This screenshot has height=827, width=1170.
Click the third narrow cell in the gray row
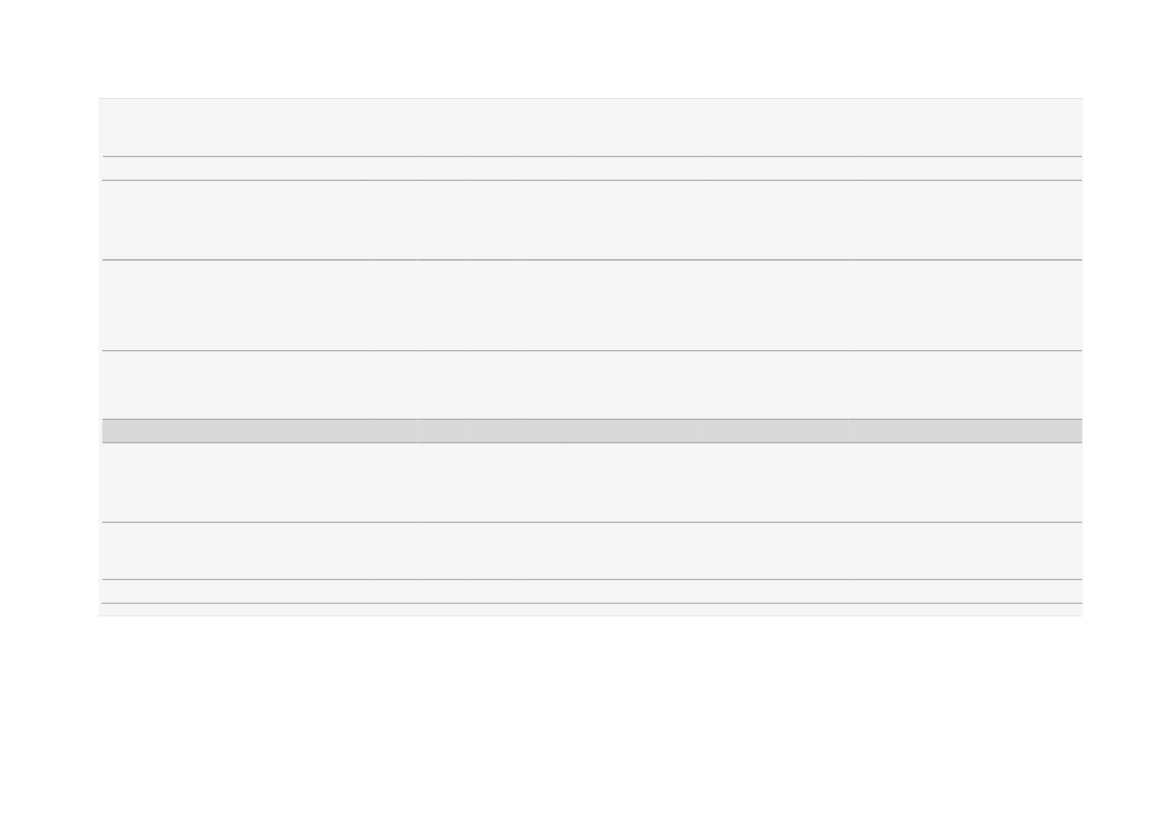[442, 431]
